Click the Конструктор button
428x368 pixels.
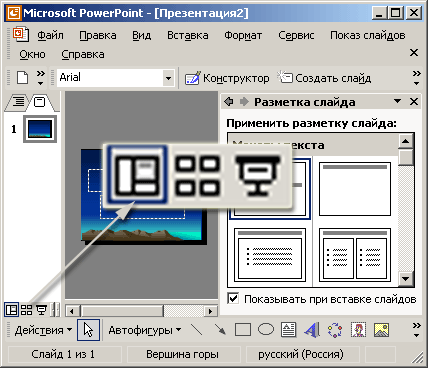pyautogui.click(x=227, y=78)
